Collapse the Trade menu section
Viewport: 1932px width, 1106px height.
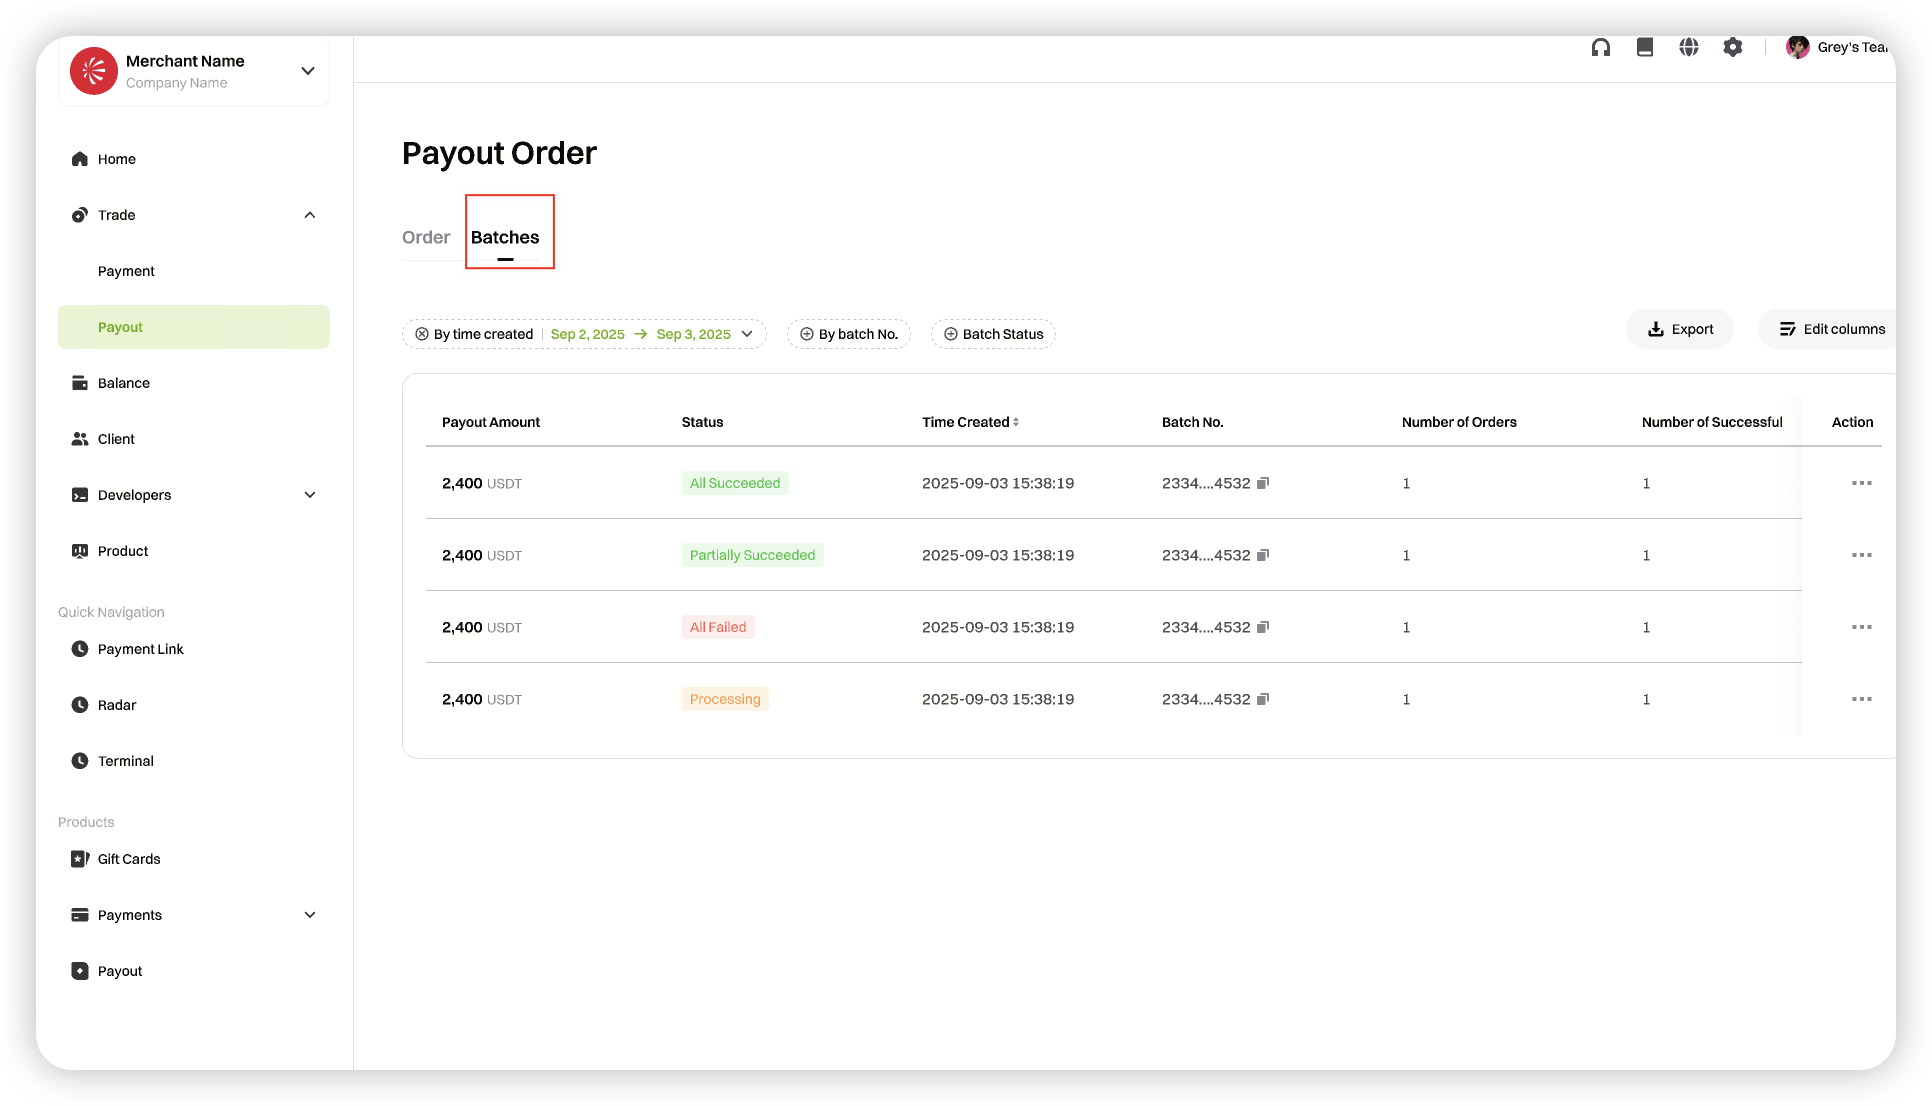pos(310,215)
